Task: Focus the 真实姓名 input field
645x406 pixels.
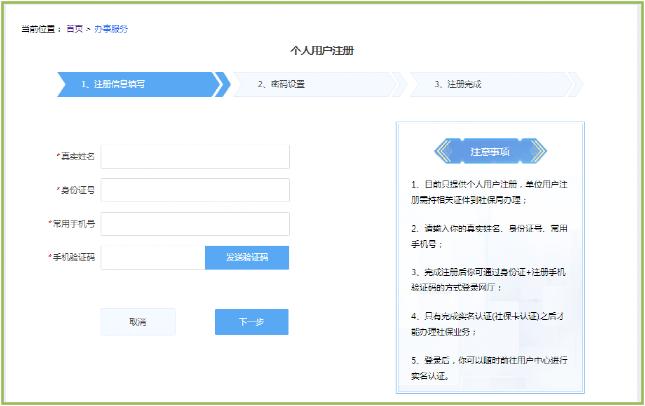Action: pos(195,157)
